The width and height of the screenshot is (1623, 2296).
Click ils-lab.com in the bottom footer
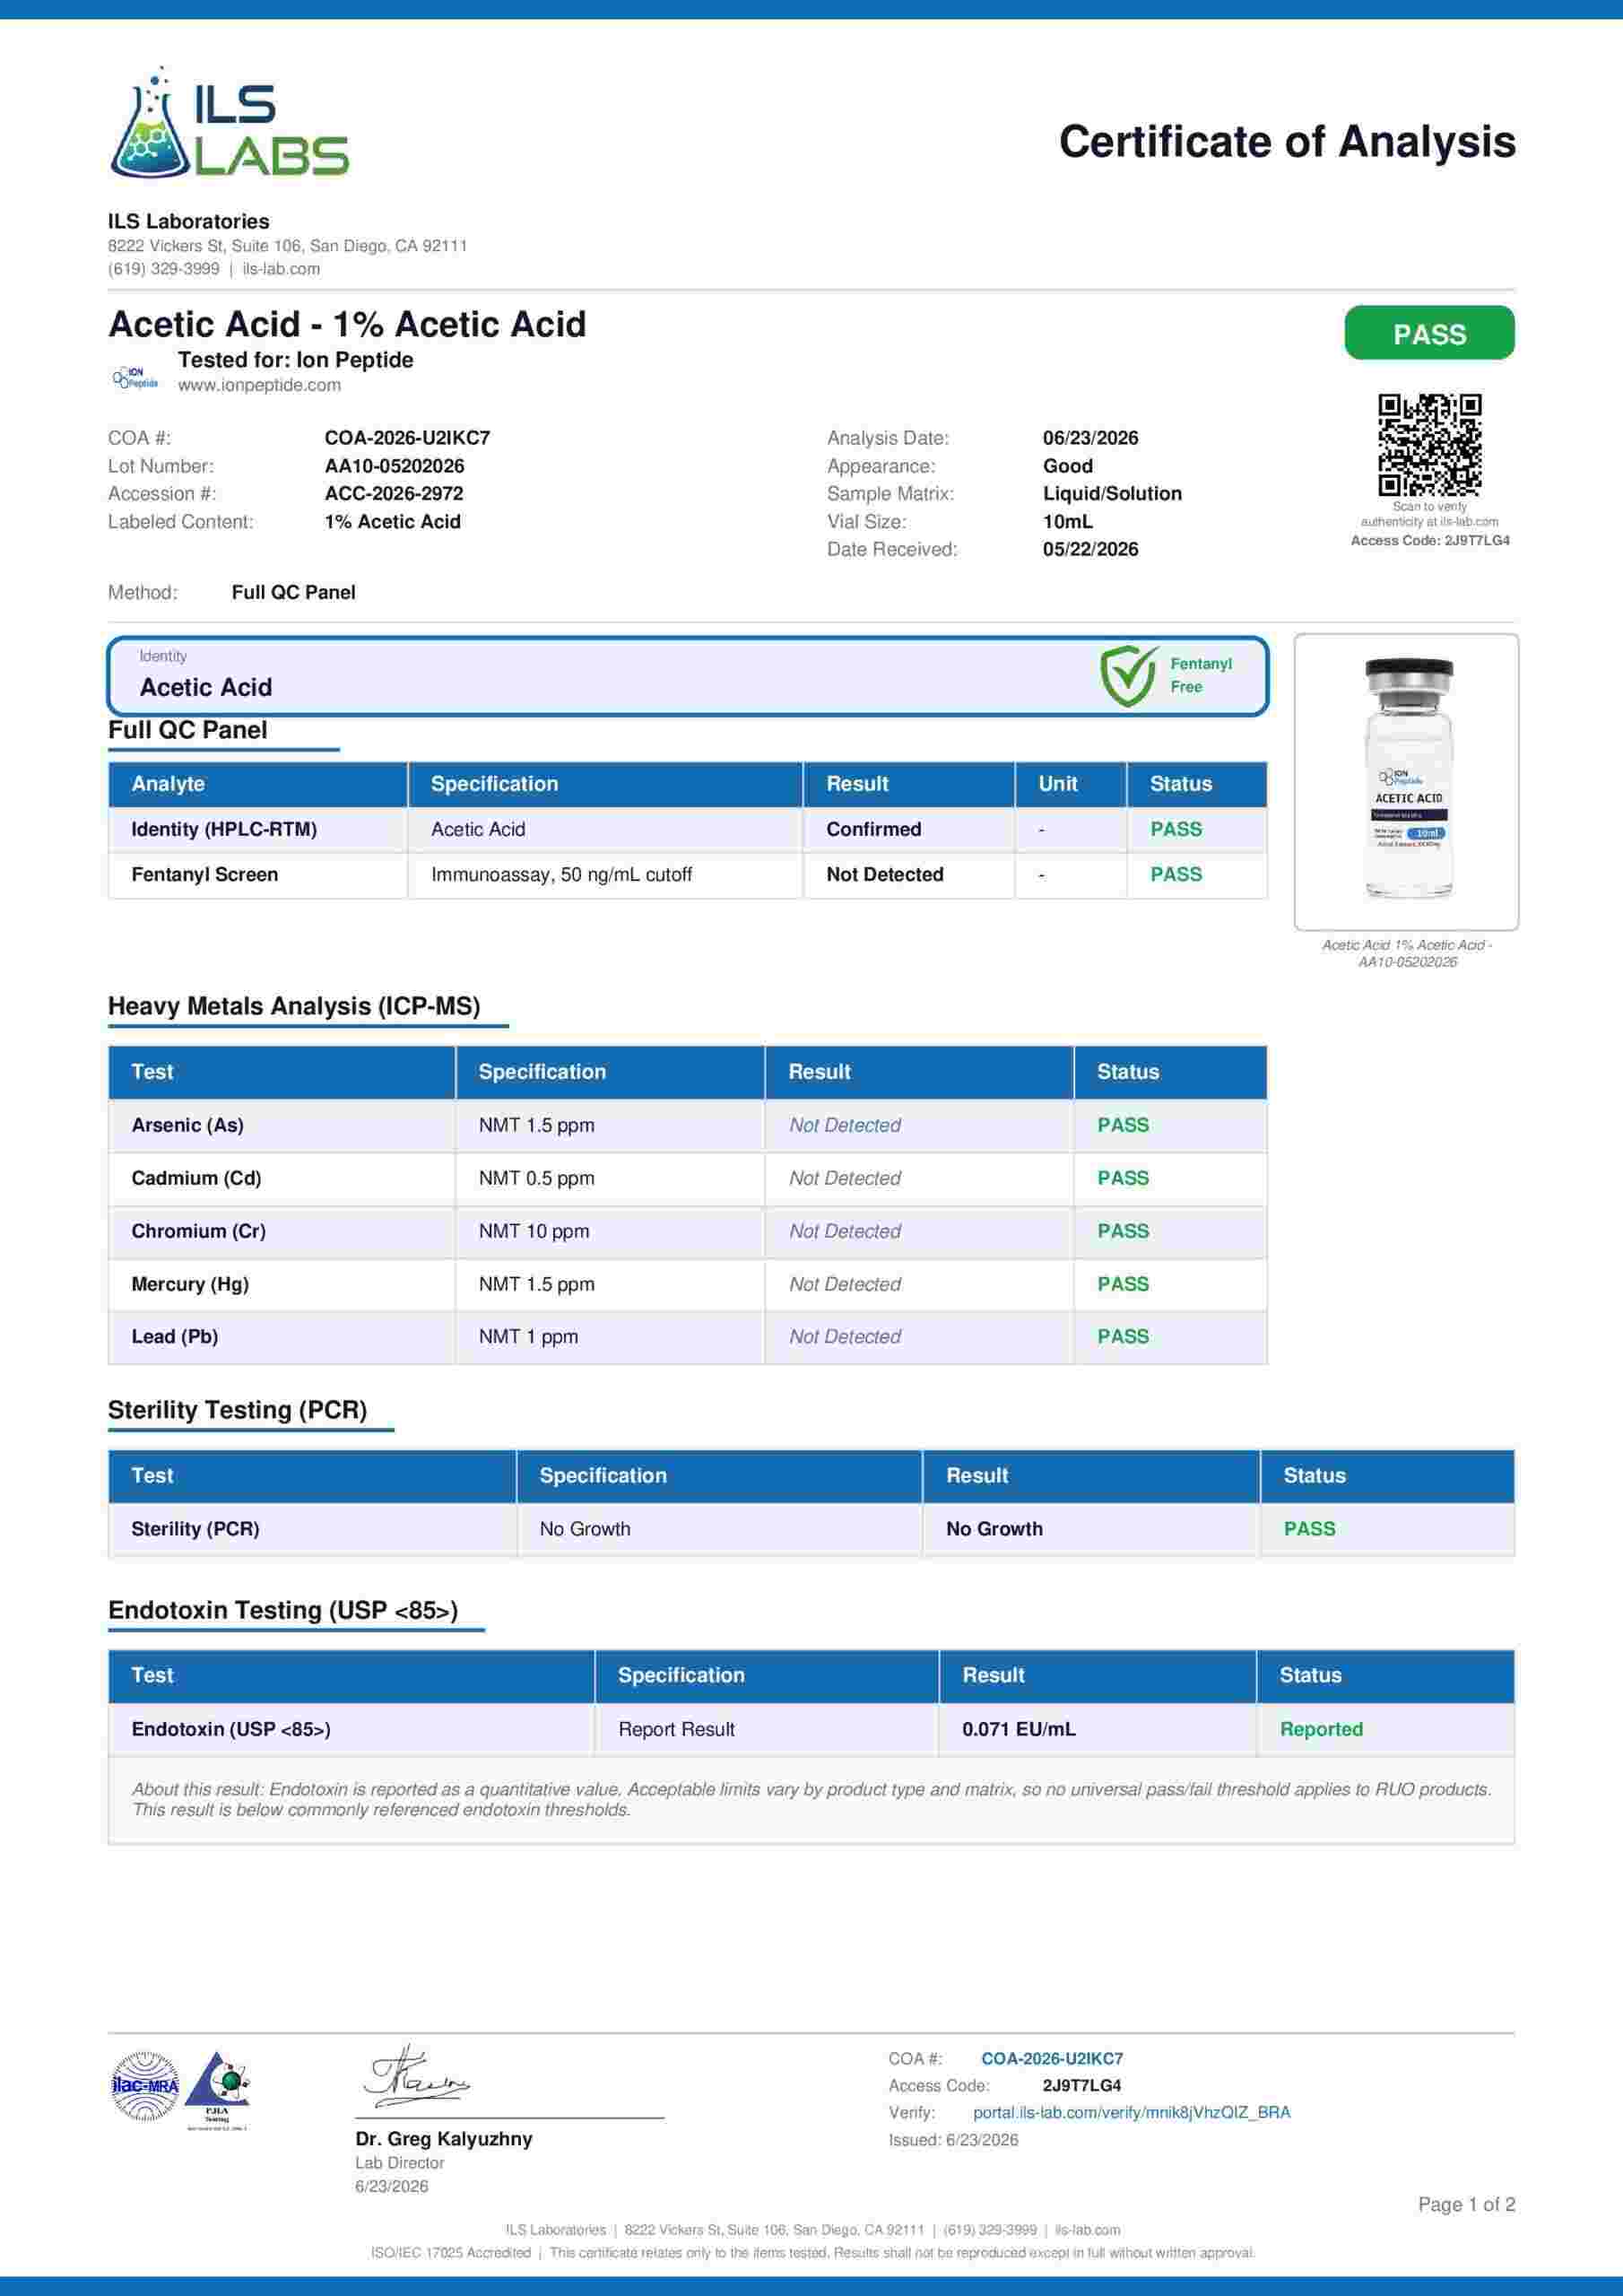(x=1087, y=2230)
